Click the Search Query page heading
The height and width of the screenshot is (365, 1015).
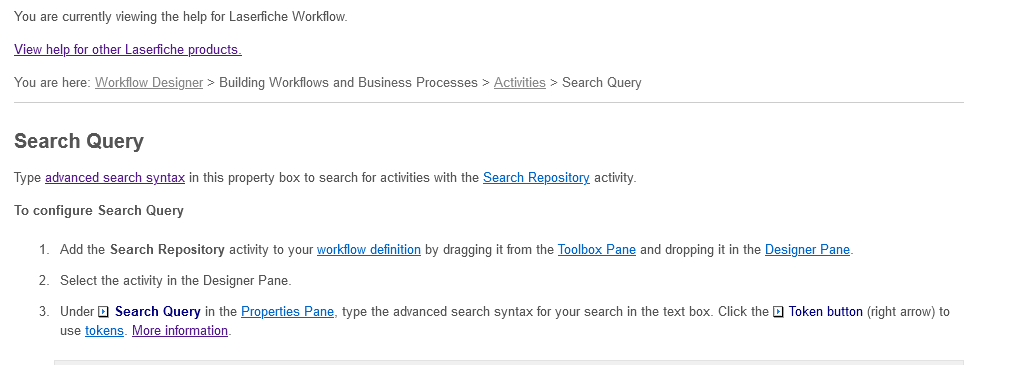79,141
